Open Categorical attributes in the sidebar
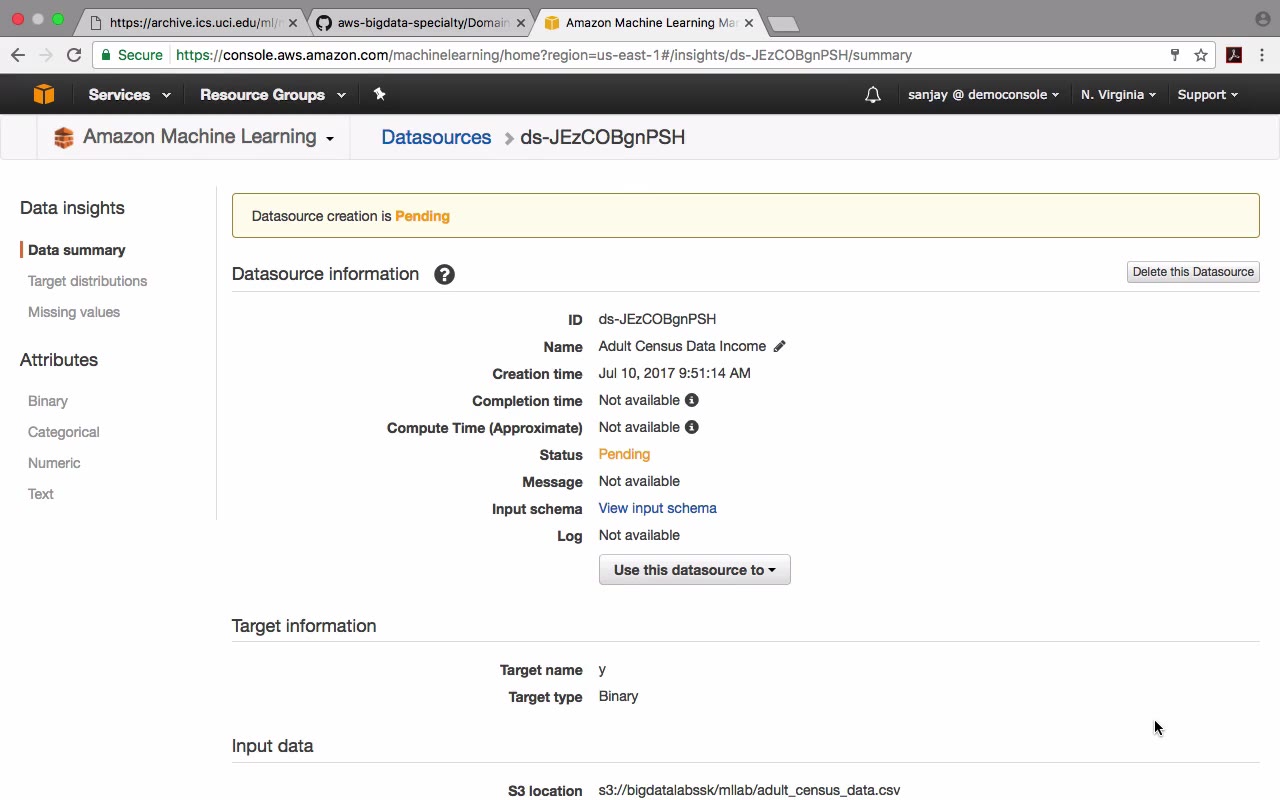This screenshot has height=800, width=1280. [x=64, y=432]
